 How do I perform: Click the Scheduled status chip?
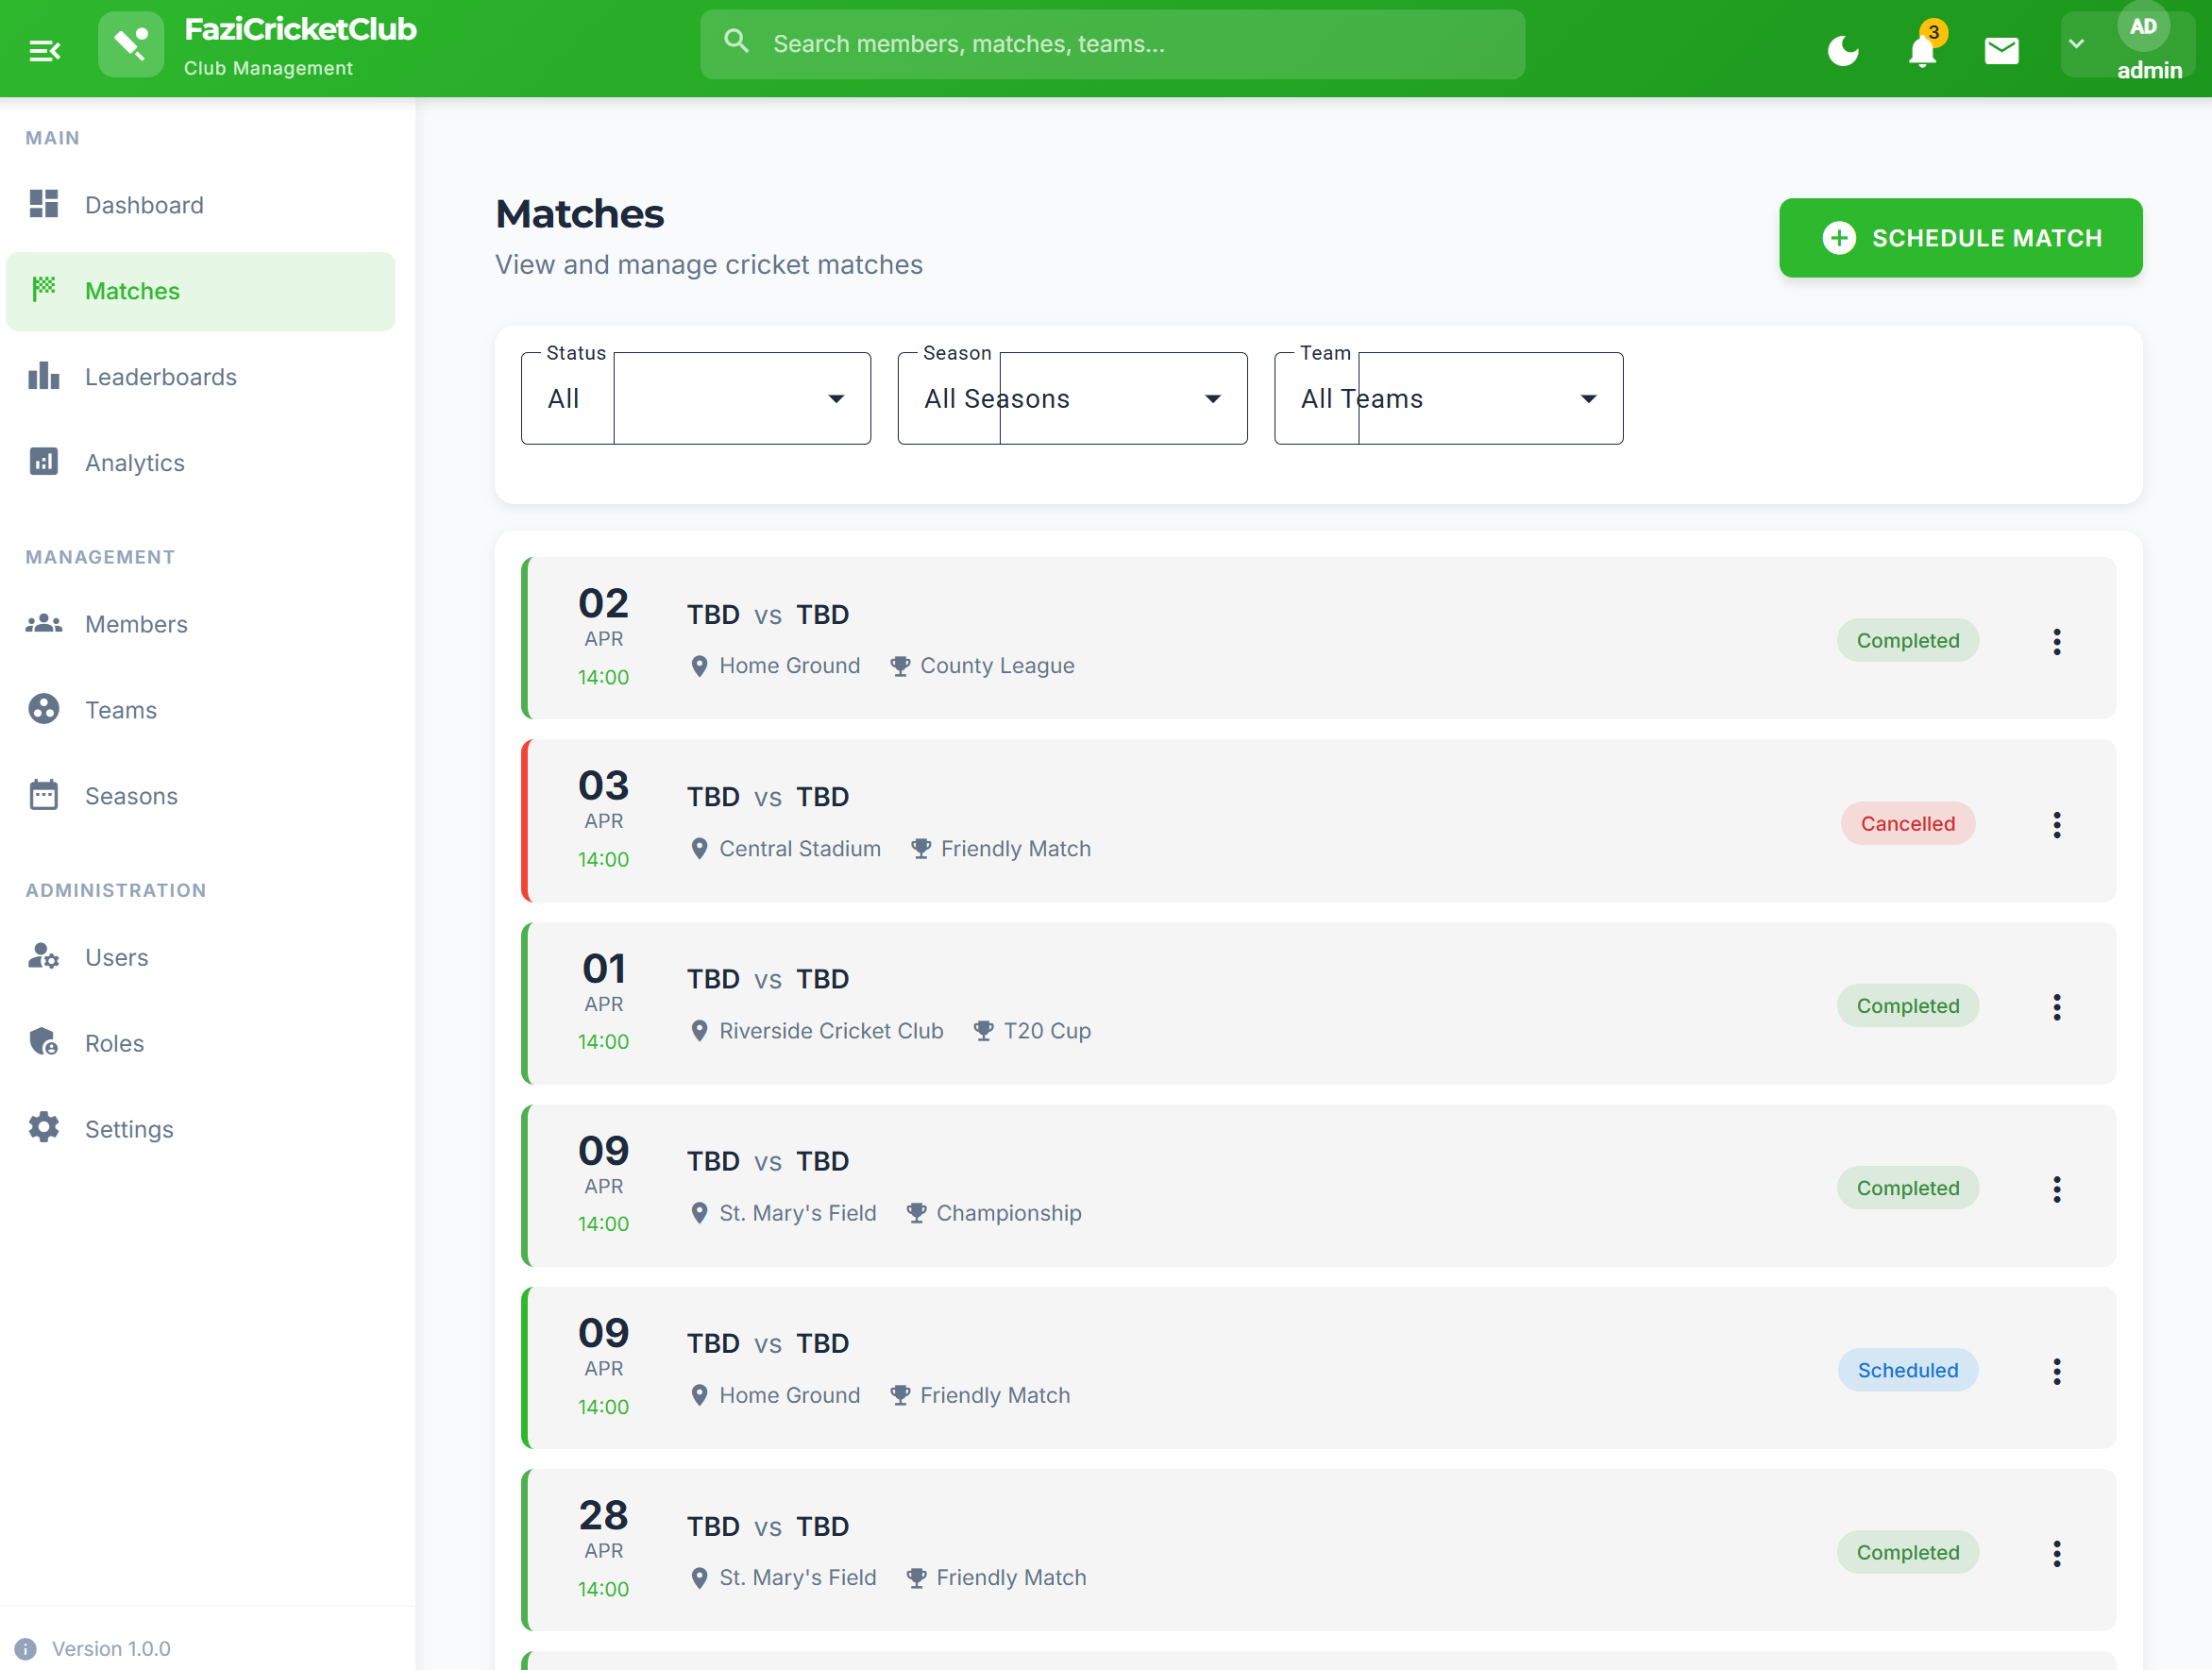[1907, 1370]
